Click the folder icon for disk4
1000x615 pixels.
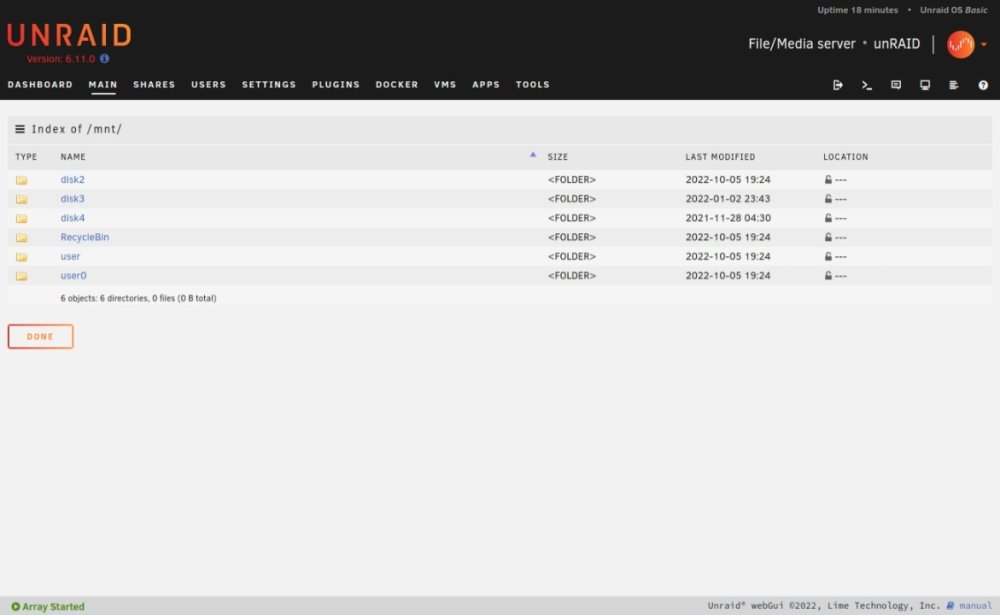click(22, 218)
